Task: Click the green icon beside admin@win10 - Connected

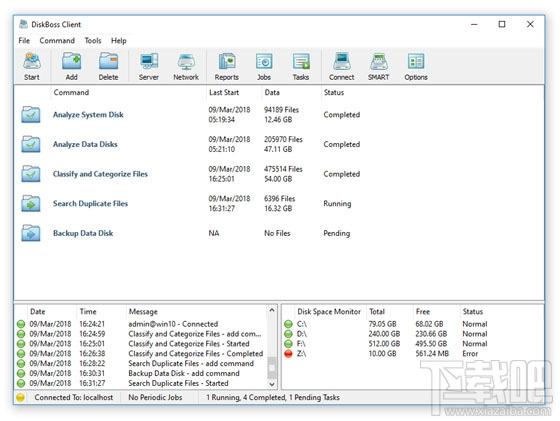Action: tap(21, 324)
